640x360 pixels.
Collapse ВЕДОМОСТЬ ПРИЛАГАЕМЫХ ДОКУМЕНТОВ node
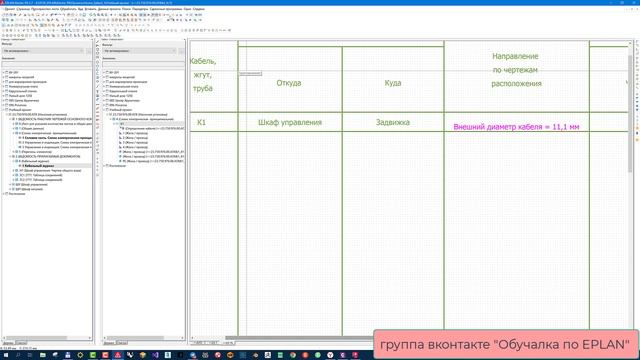pos(10,156)
